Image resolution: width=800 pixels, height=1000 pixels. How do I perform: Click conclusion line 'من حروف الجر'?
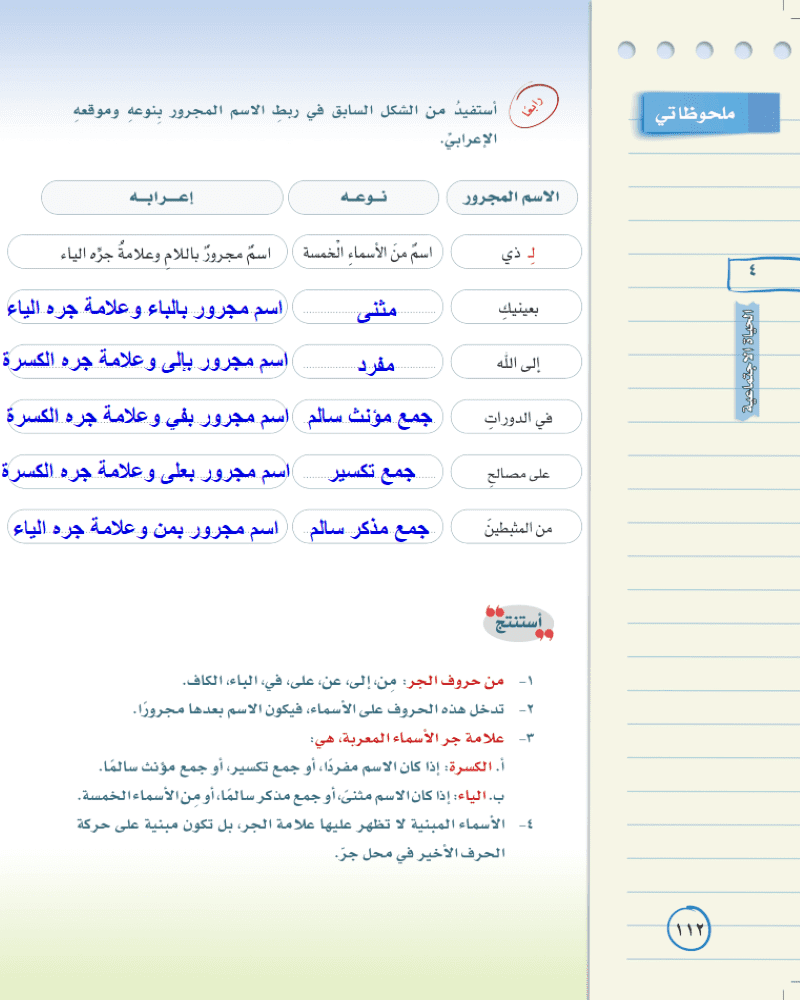359,681
